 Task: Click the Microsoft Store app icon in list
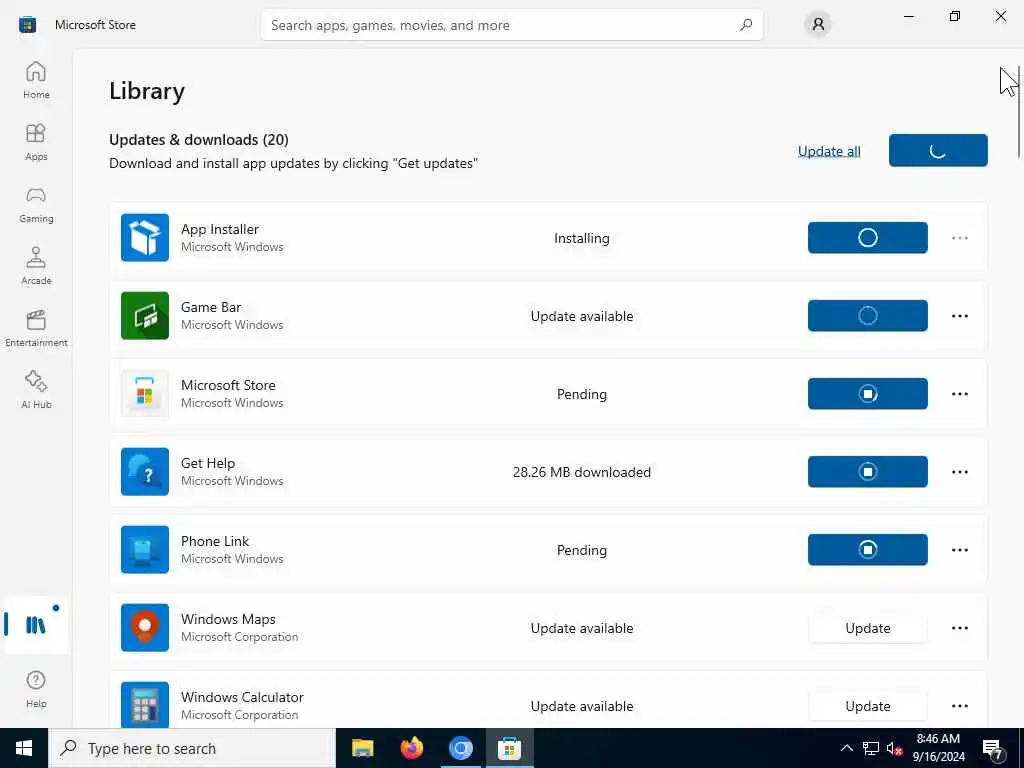pyautogui.click(x=145, y=394)
